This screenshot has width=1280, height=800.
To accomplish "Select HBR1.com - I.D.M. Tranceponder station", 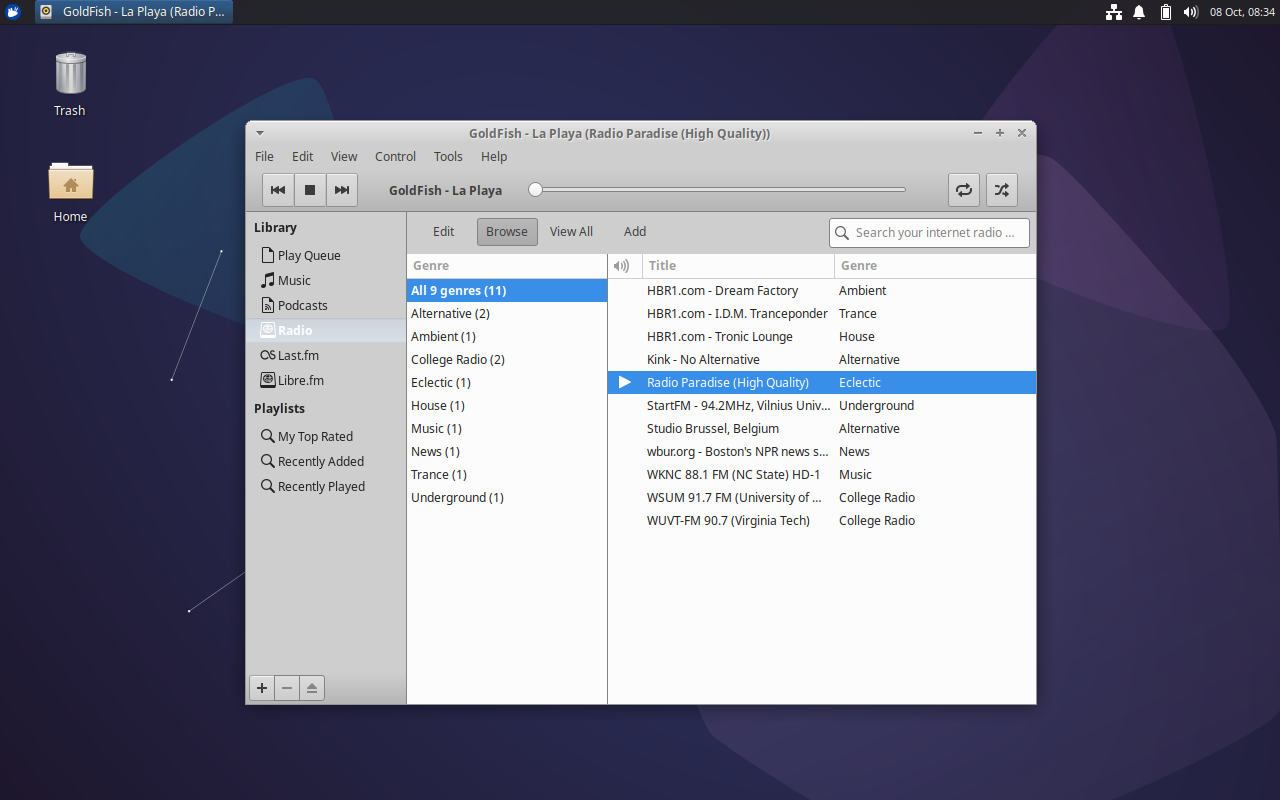I will 822,313.
